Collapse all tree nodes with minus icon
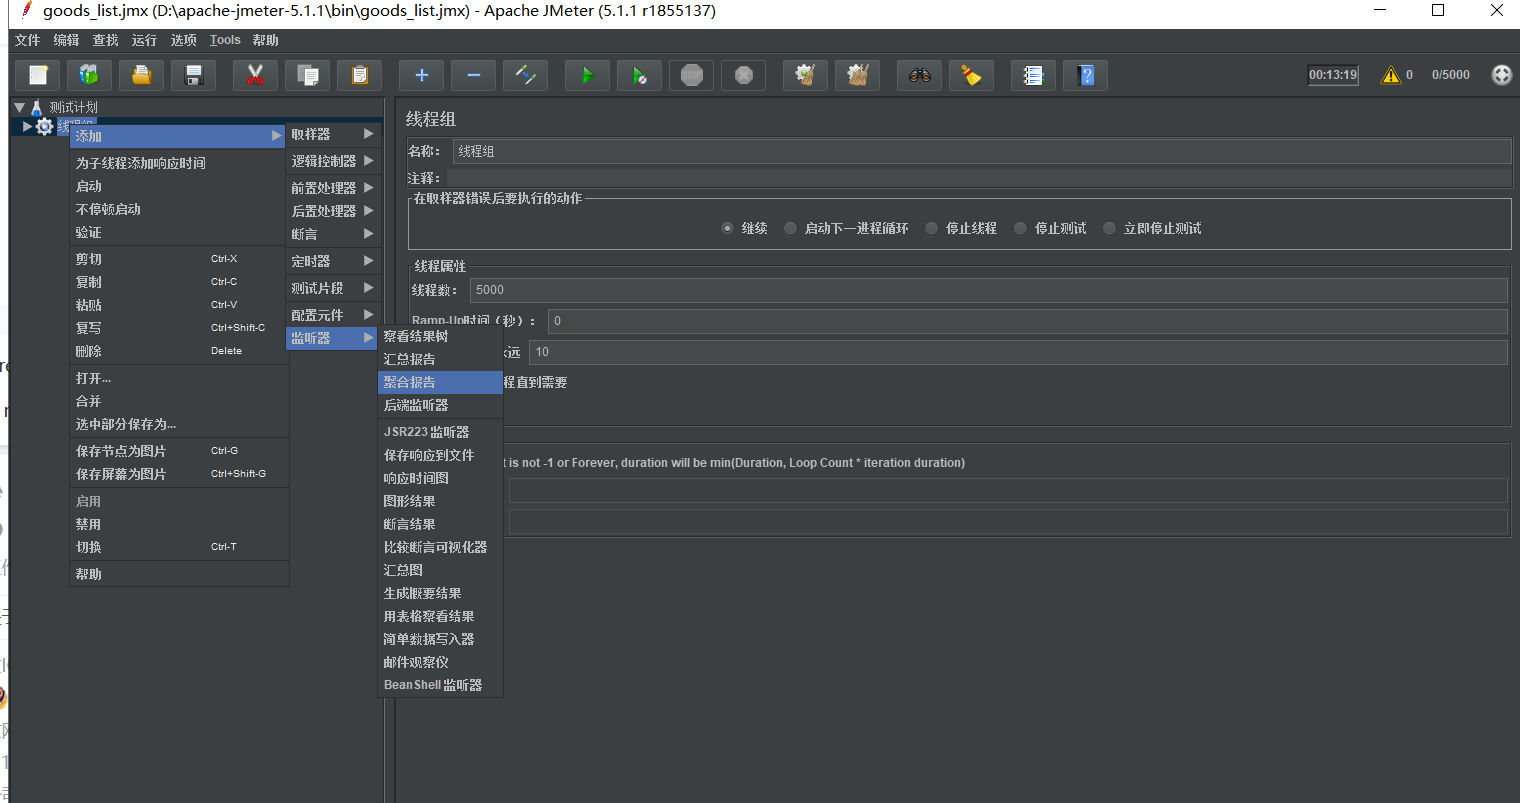Viewport: 1520px width, 803px height. [474, 75]
